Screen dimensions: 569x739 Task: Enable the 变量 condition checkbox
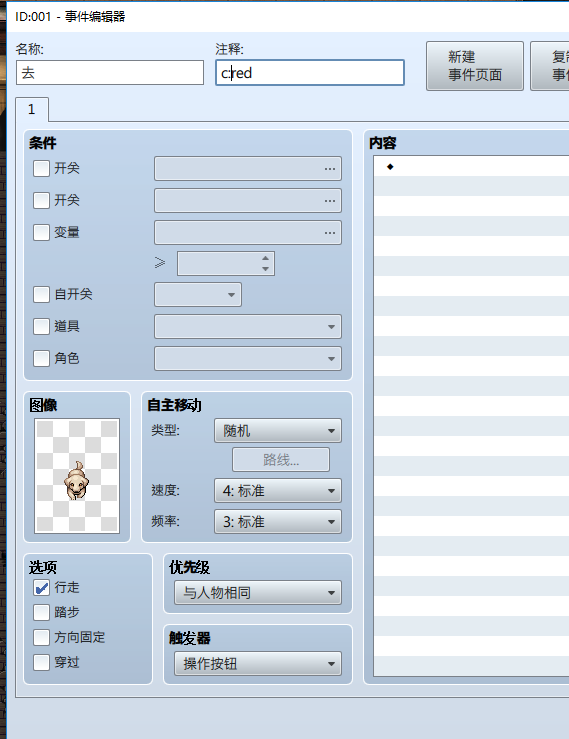point(41,232)
